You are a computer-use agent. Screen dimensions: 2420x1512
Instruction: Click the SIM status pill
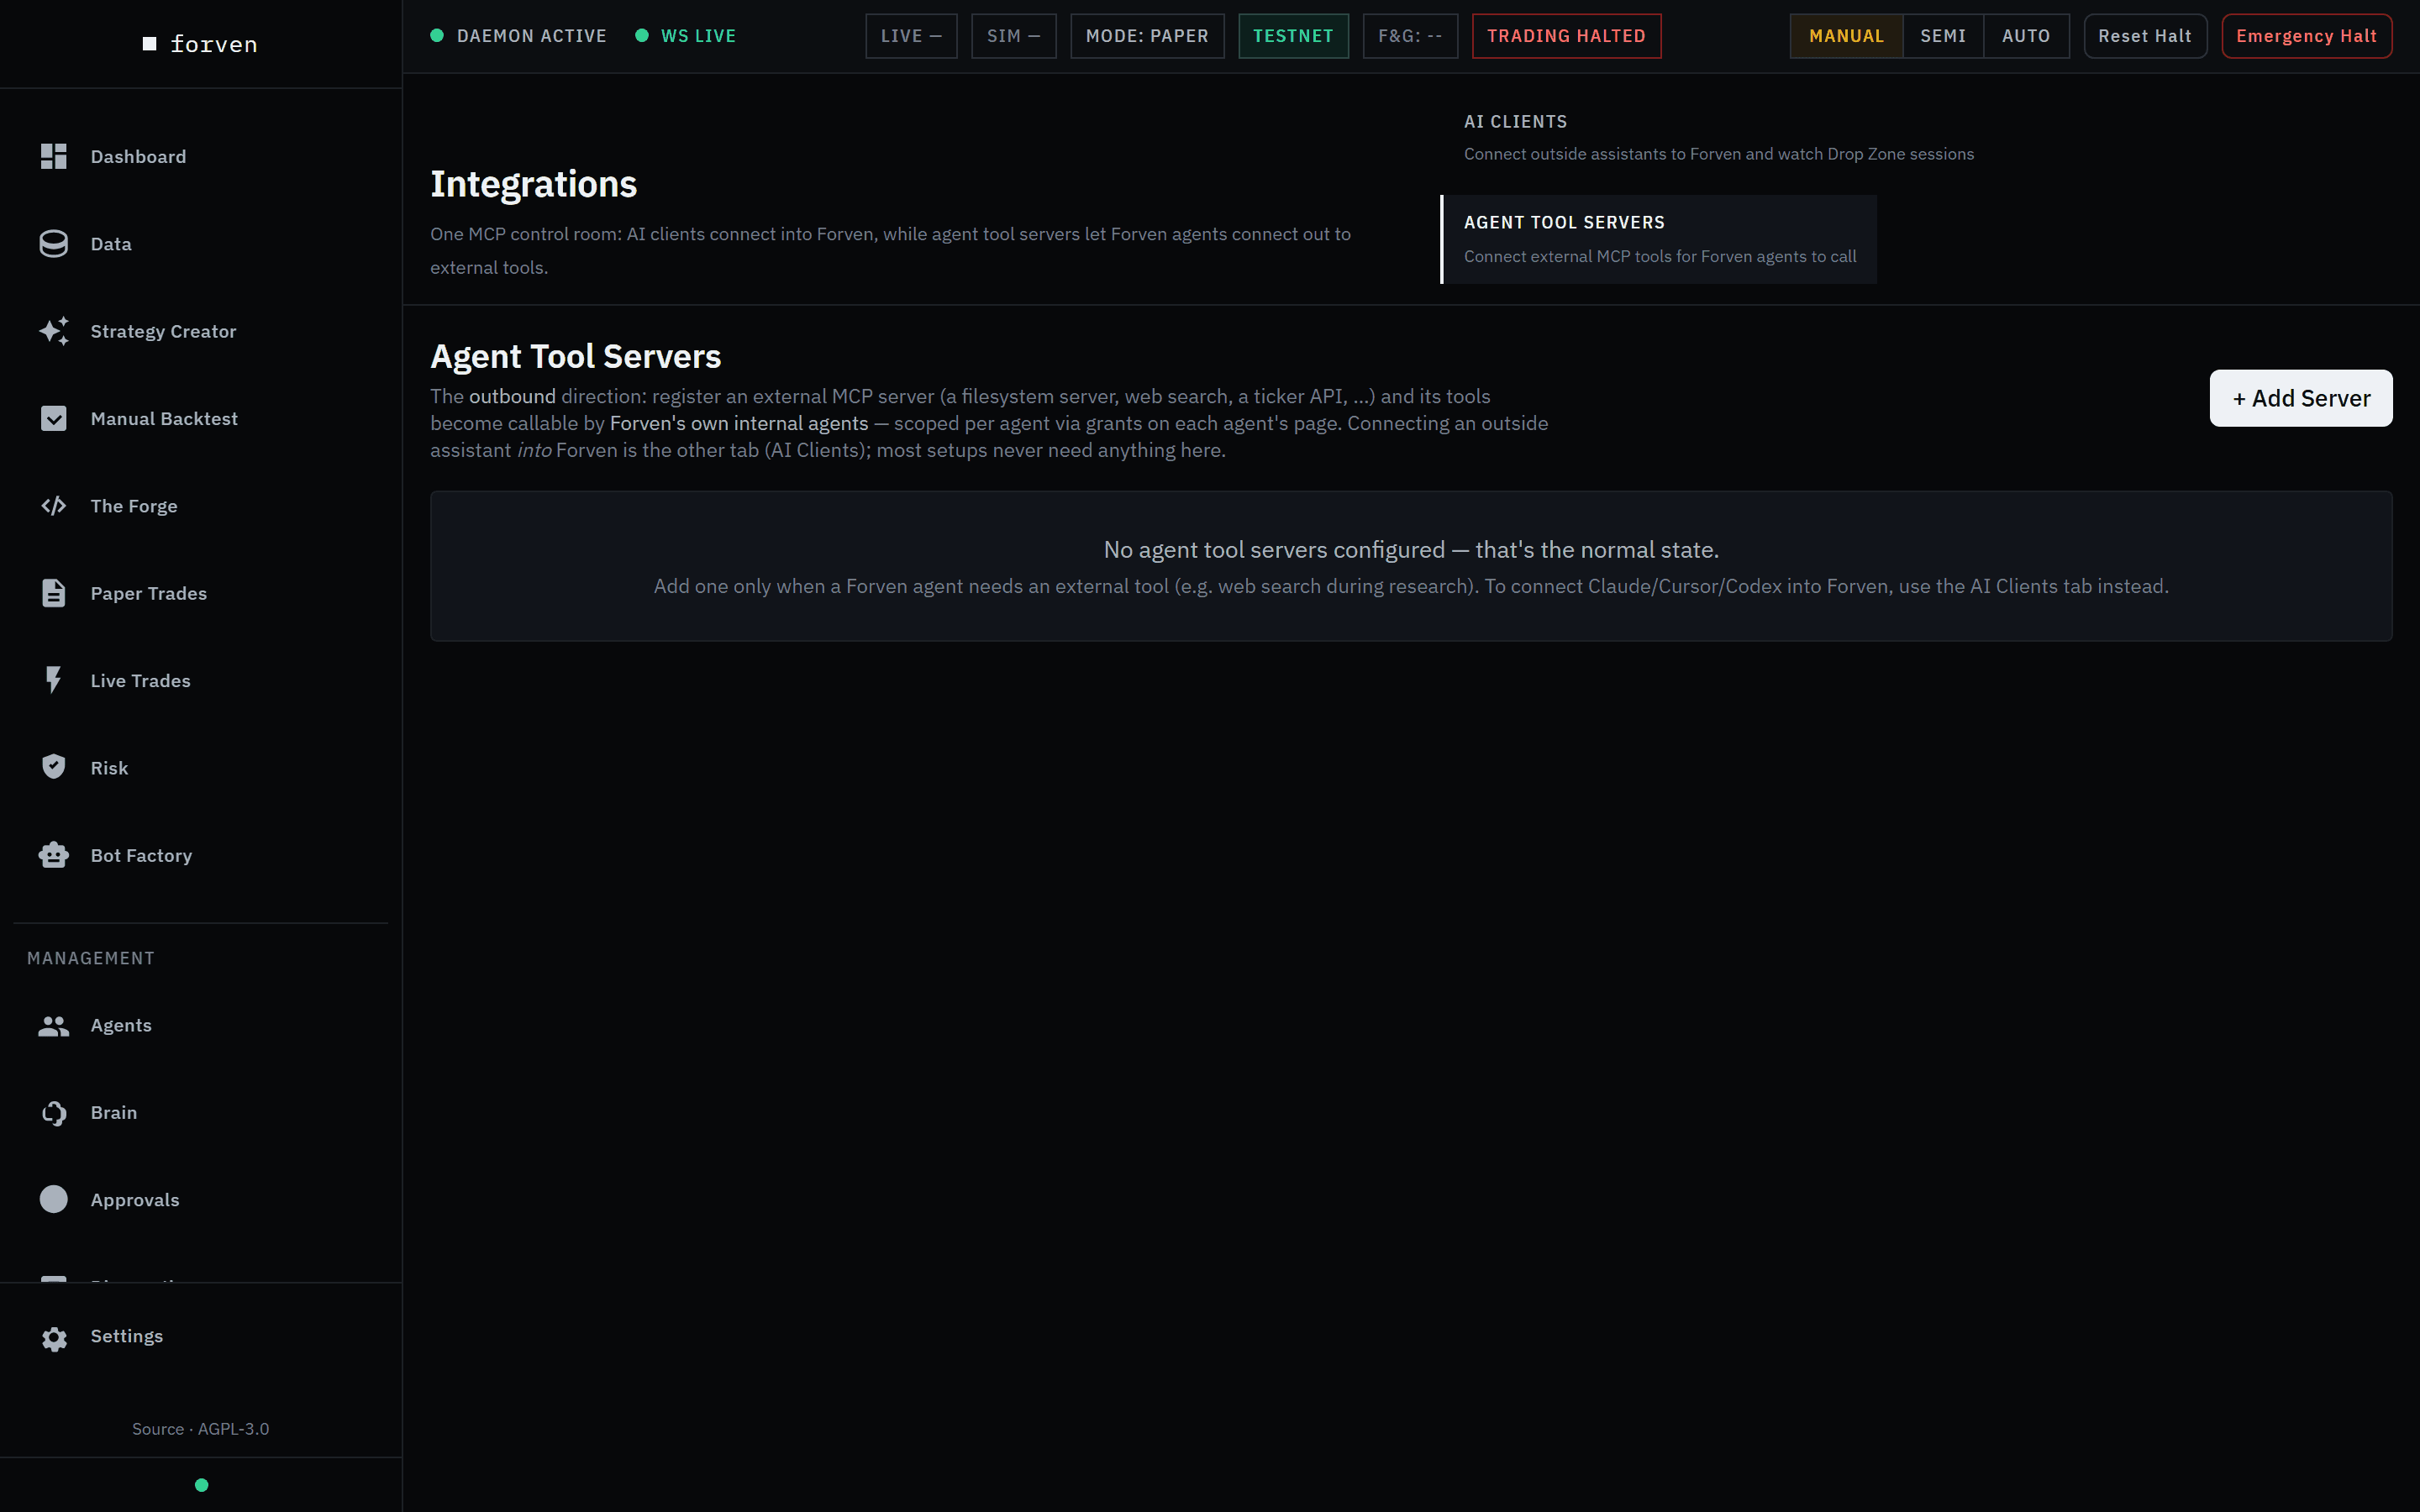[1013, 36]
